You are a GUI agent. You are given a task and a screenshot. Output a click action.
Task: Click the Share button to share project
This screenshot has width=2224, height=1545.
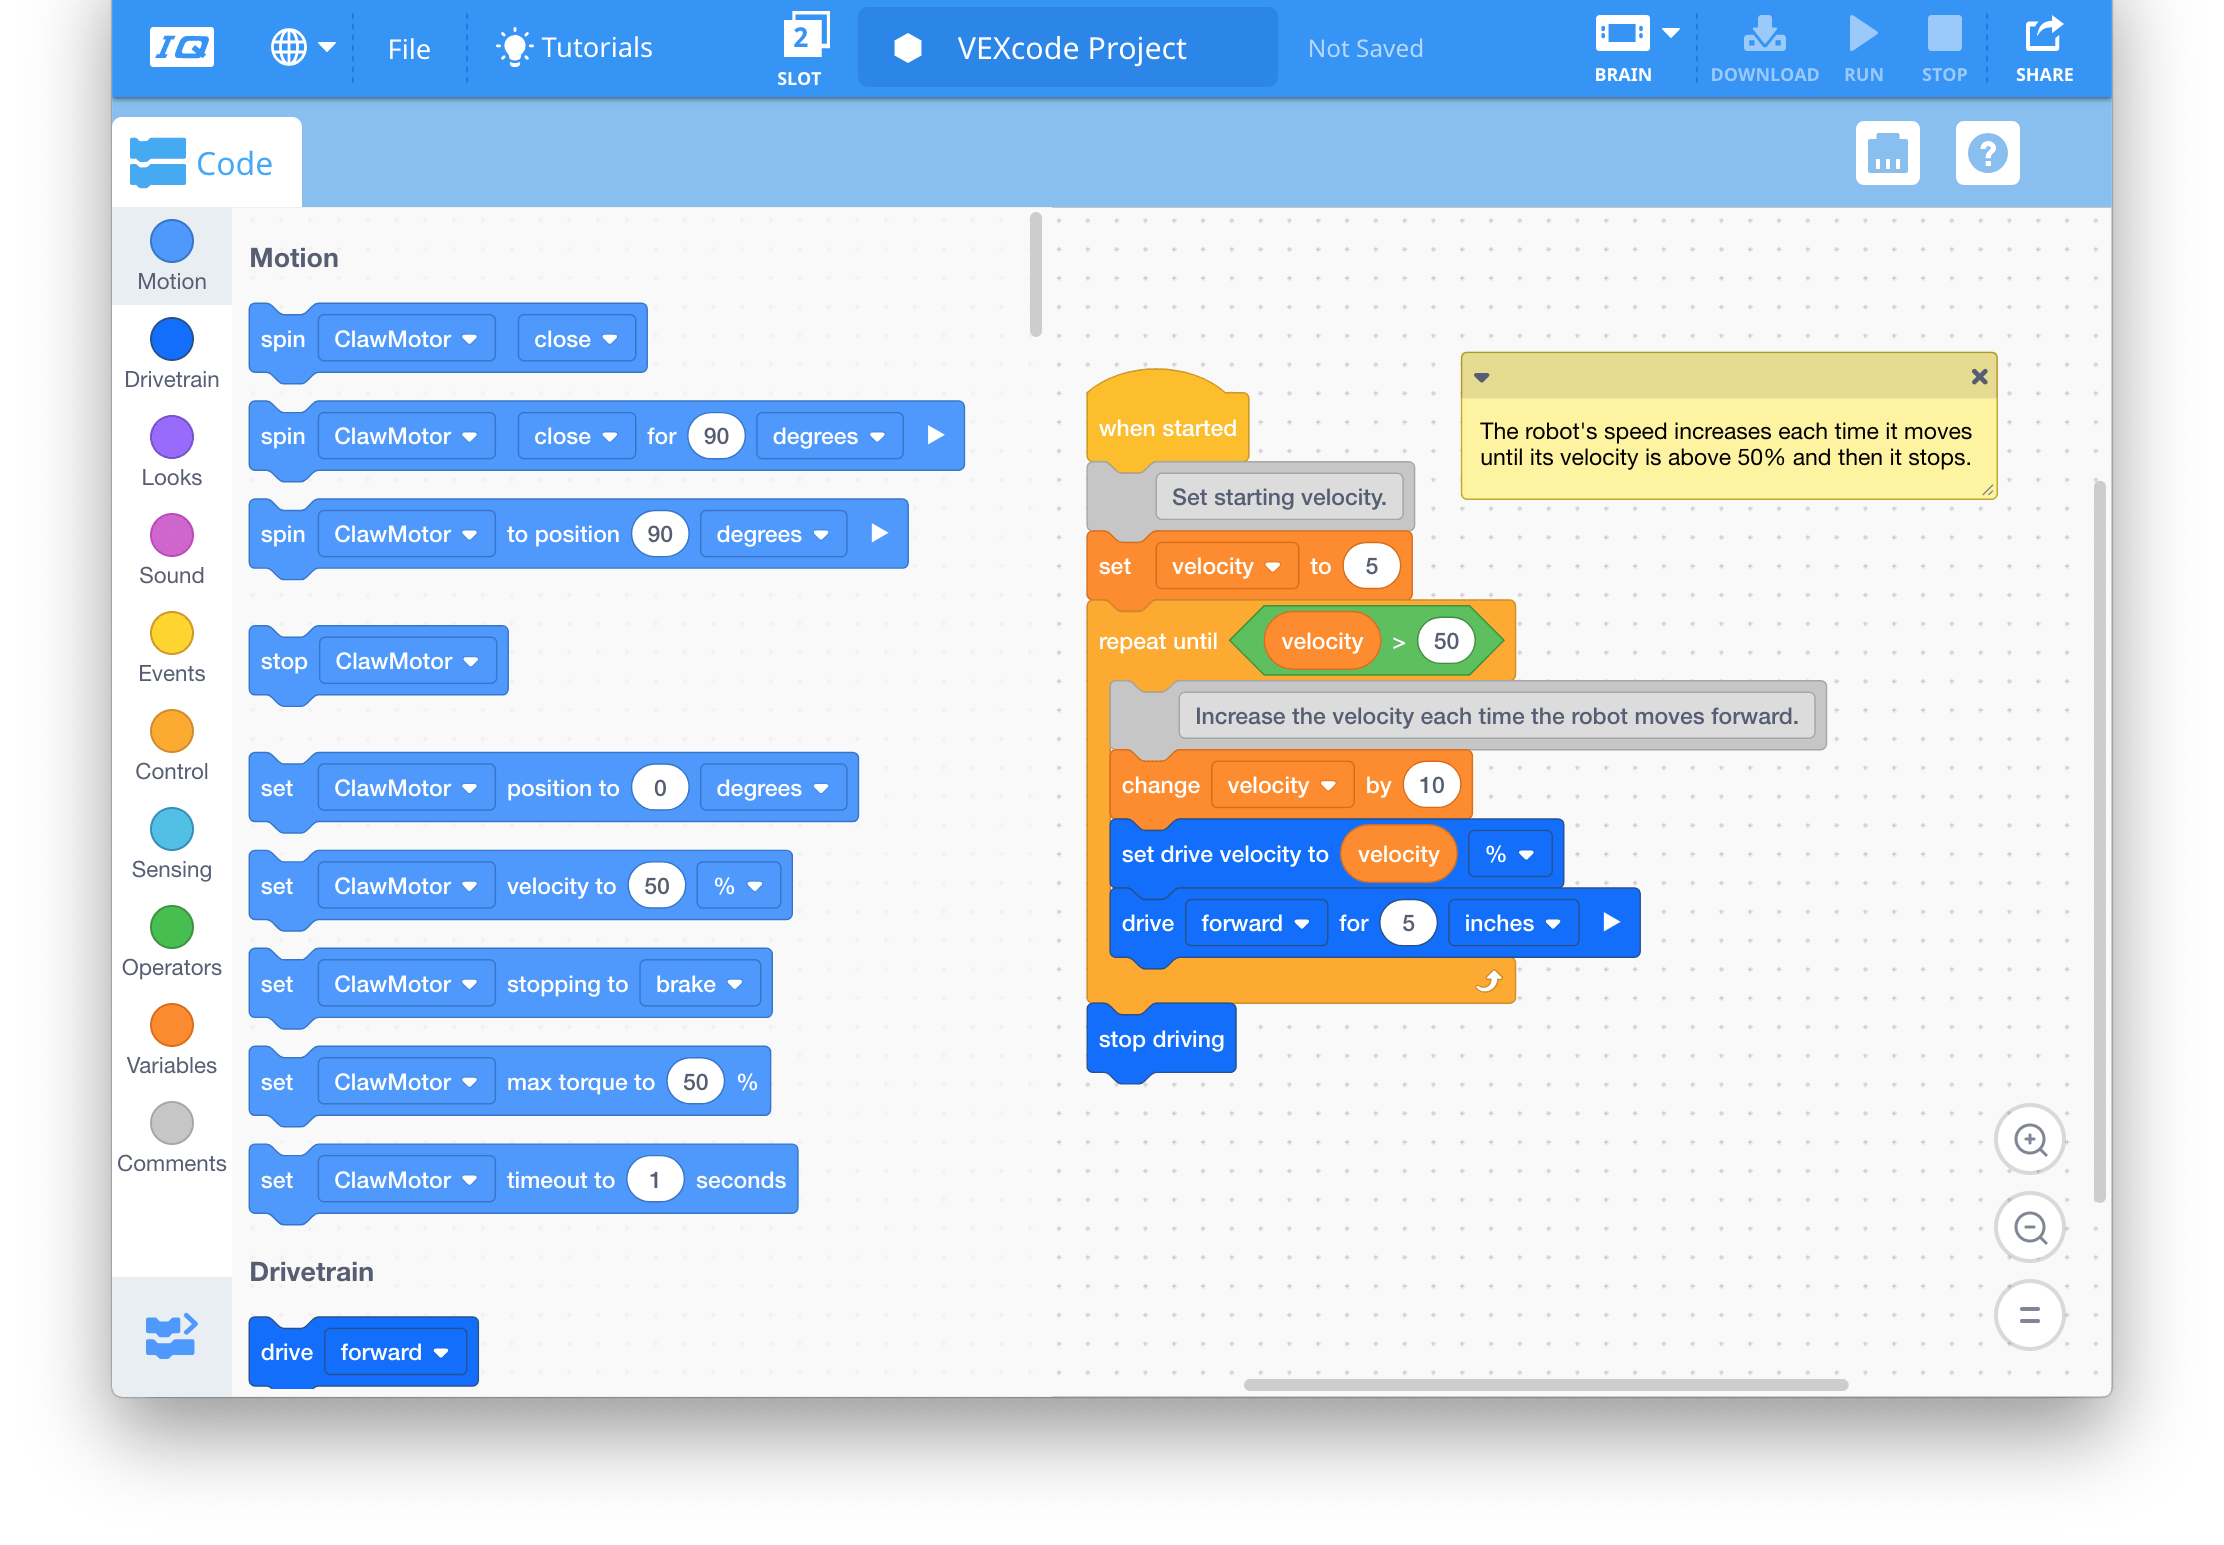click(2041, 46)
